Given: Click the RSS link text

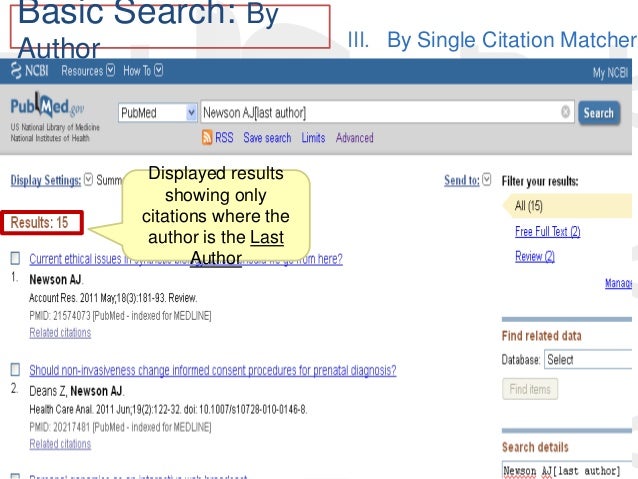Looking at the screenshot, I should point(224,138).
